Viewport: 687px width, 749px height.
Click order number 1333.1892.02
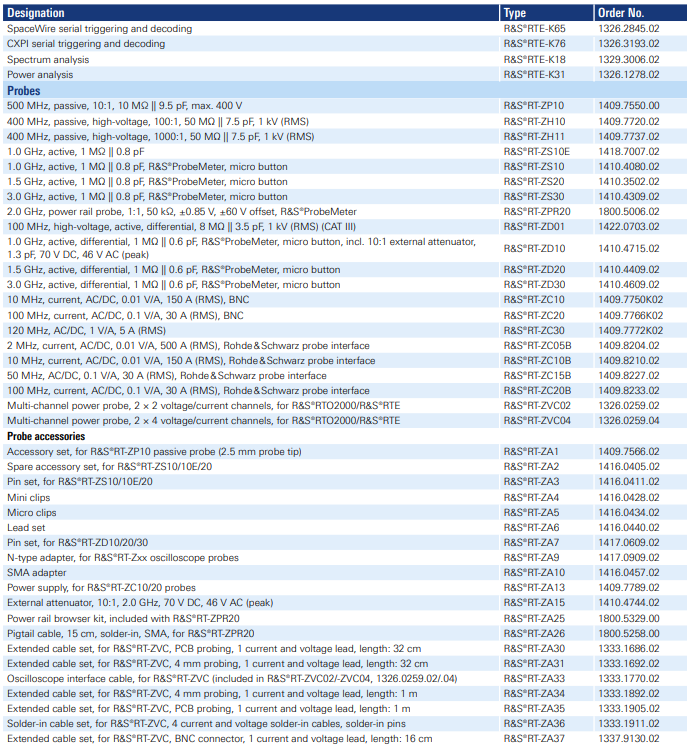629,694
